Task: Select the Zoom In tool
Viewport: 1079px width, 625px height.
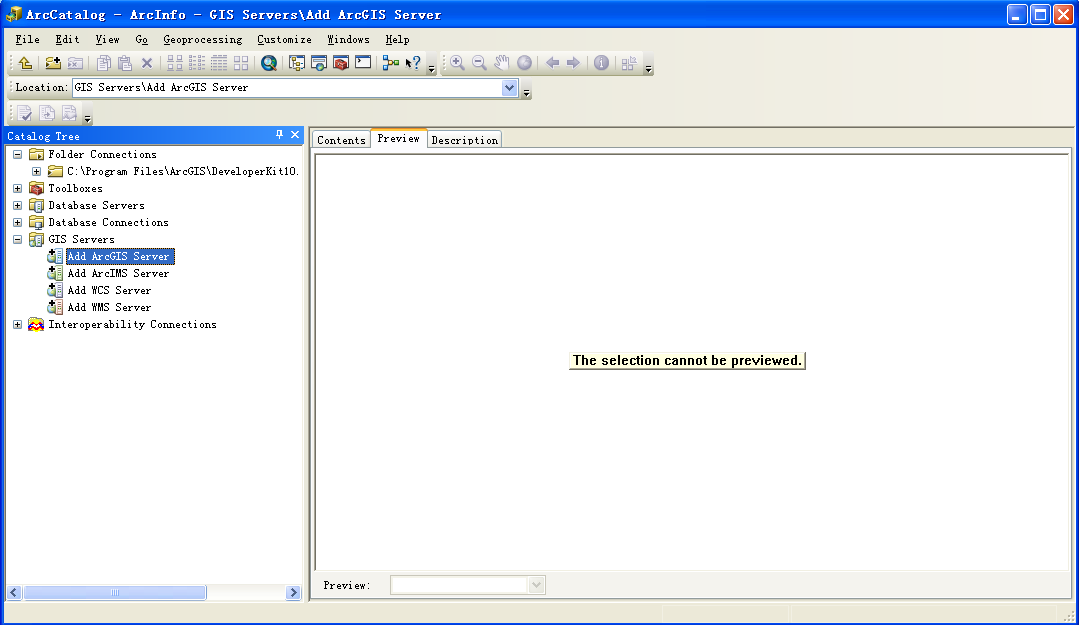Action: click(457, 63)
